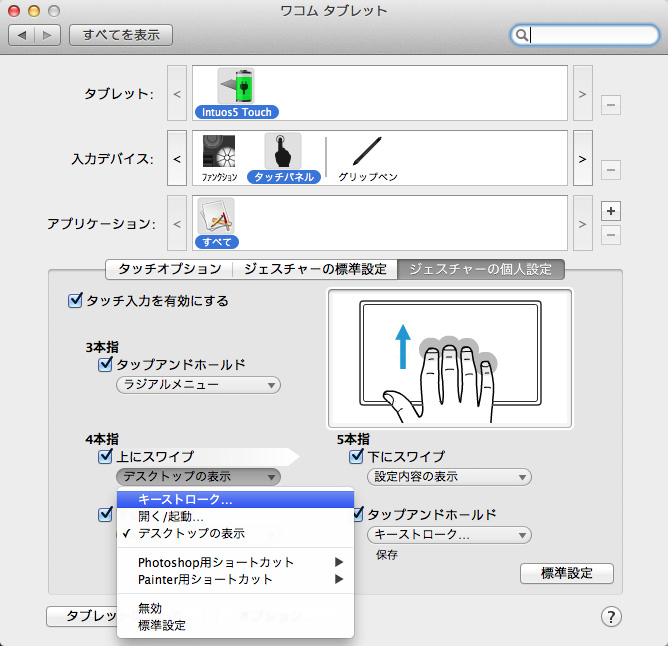
Task: Select the グリップペン pen icon
Action: coord(367,153)
